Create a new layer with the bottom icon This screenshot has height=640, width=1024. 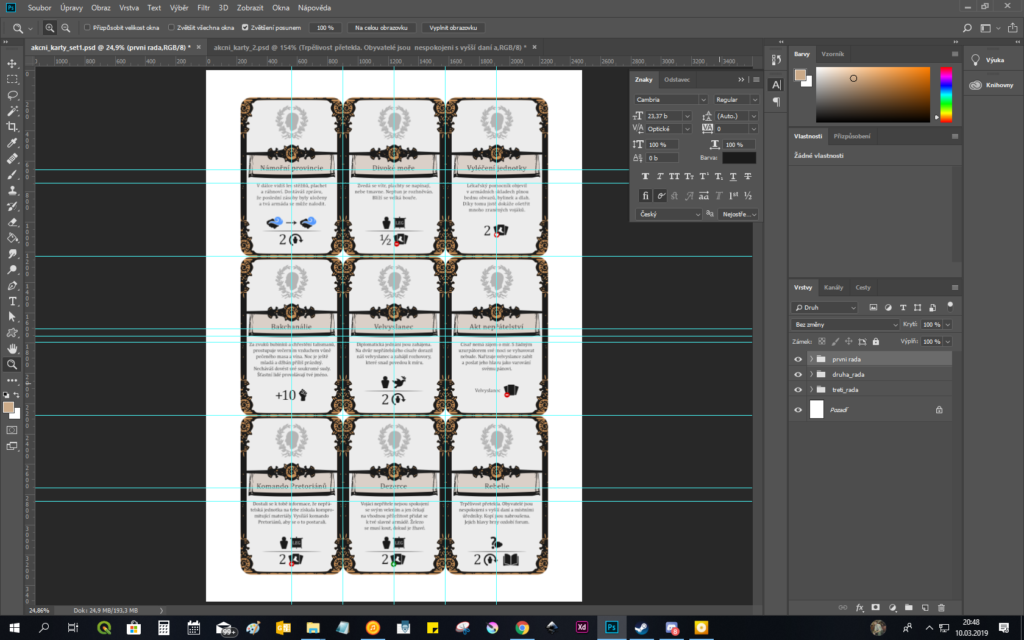click(924, 606)
